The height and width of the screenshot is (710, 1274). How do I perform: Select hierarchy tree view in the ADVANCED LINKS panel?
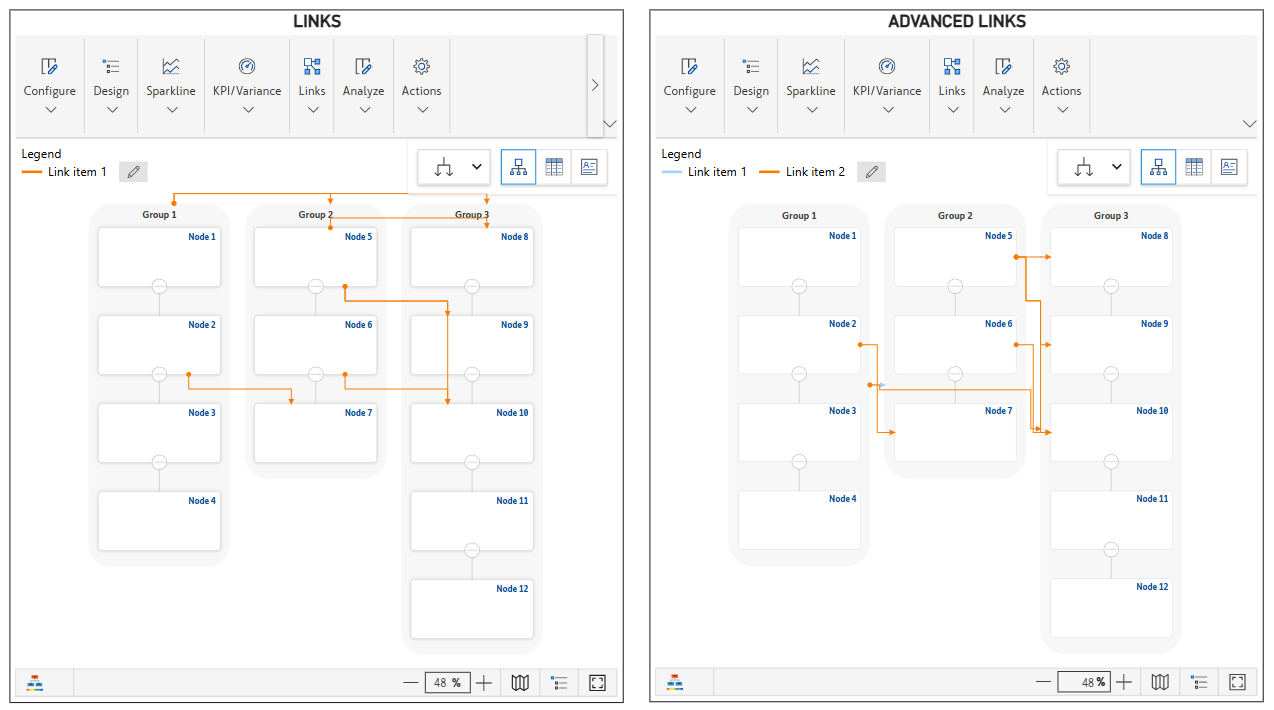(1158, 168)
